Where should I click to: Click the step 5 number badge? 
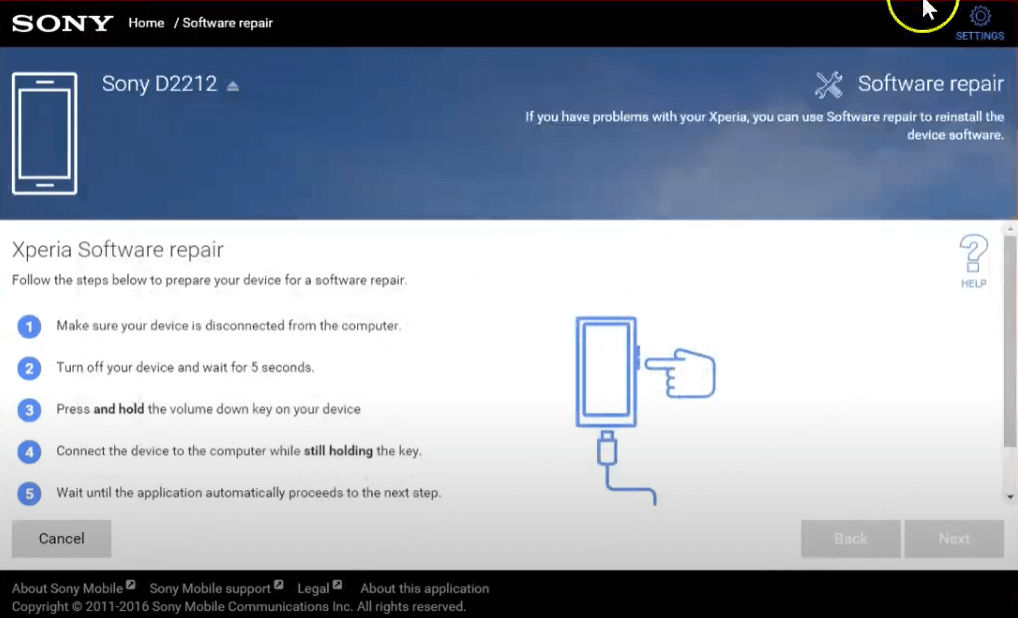click(30, 494)
